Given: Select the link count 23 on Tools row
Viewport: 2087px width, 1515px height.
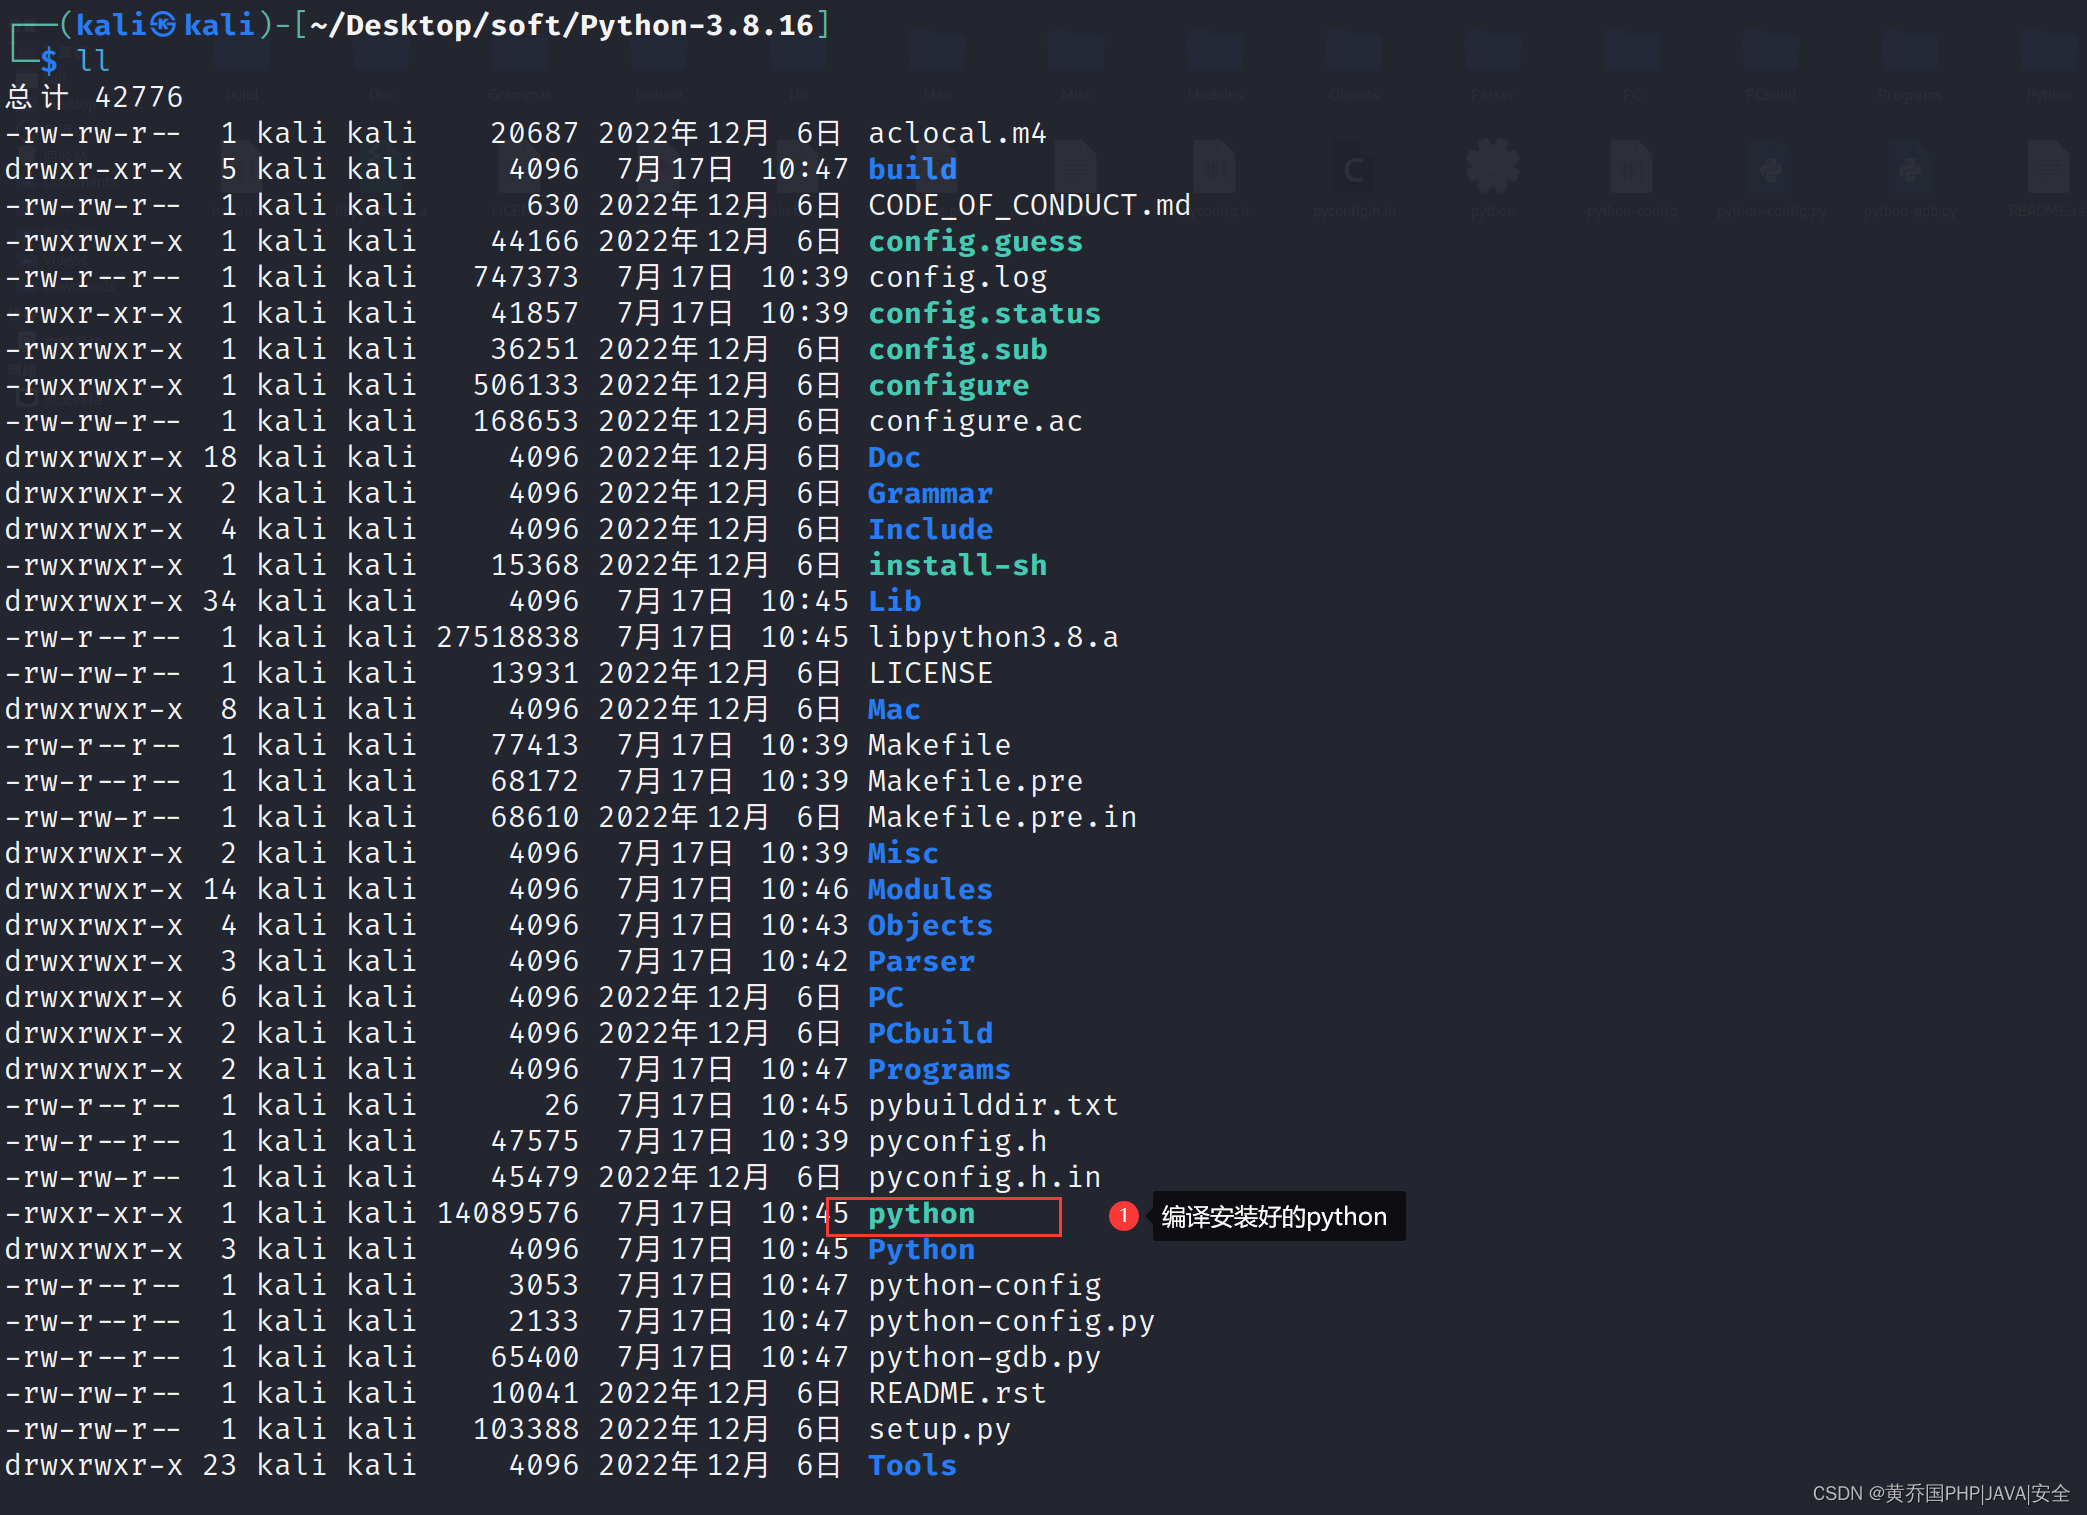Looking at the screenshot, I should pyautogui.click(x=220, y=1465).
